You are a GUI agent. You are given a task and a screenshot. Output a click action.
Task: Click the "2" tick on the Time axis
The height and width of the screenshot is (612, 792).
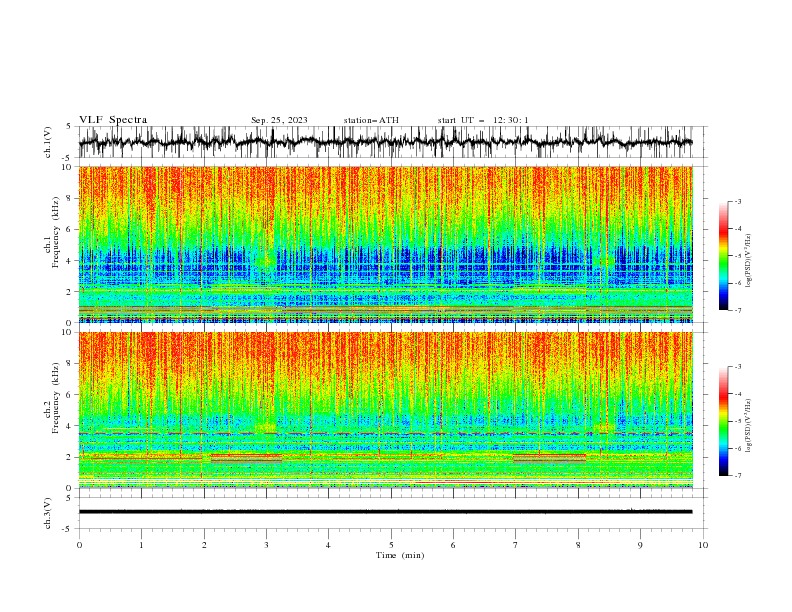click(x=204, y=545)
